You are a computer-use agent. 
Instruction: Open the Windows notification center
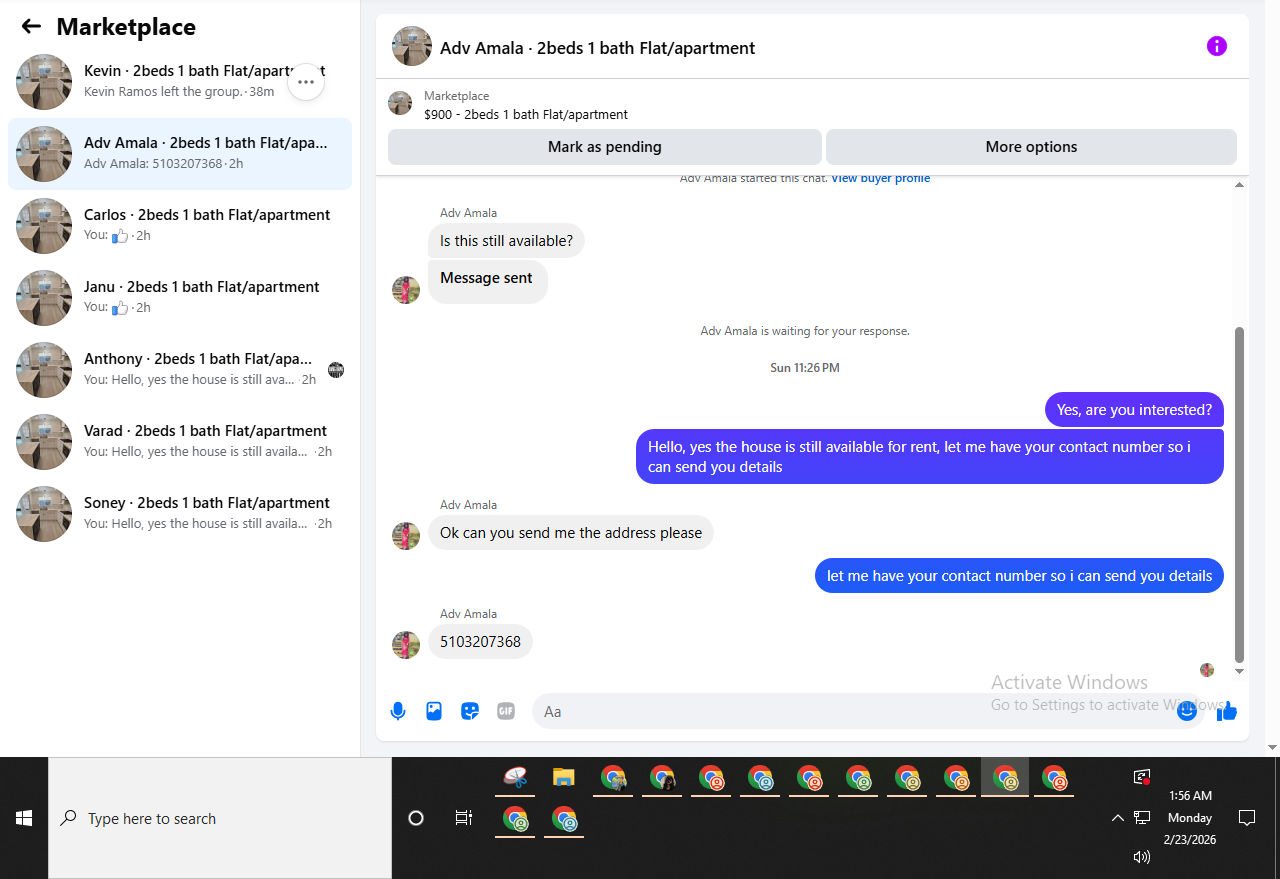point(1247,818)
